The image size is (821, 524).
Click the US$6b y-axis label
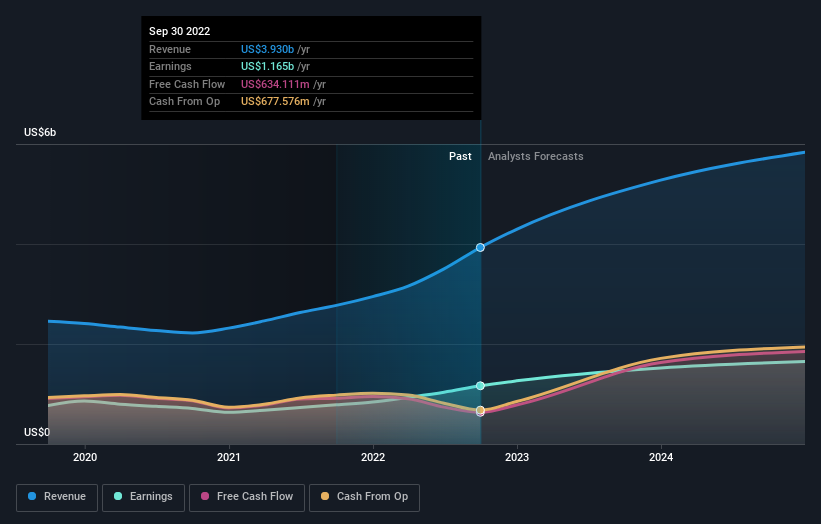pyautogui.click(x=40, y=132)
